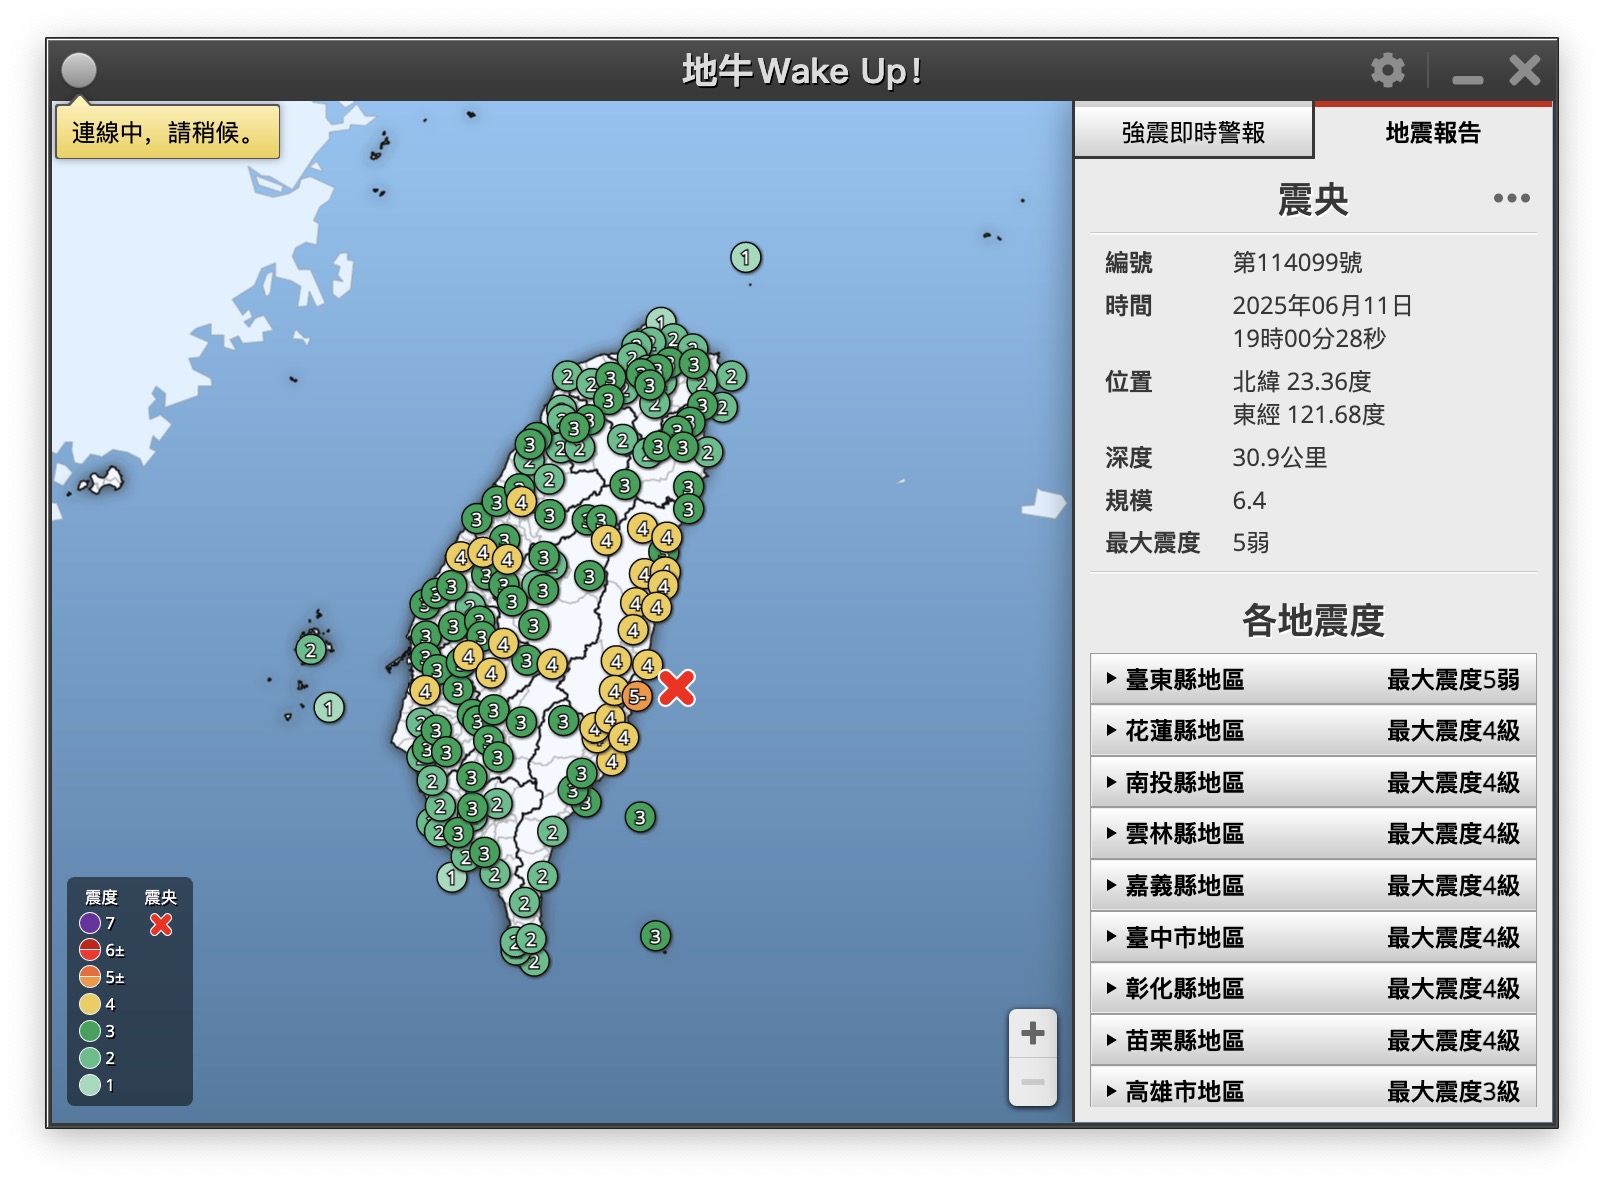Image resolution: width=1604 pixels, height=1182 pixels.
Task: Click the red X epicenter legend icon
Action: 161,925
